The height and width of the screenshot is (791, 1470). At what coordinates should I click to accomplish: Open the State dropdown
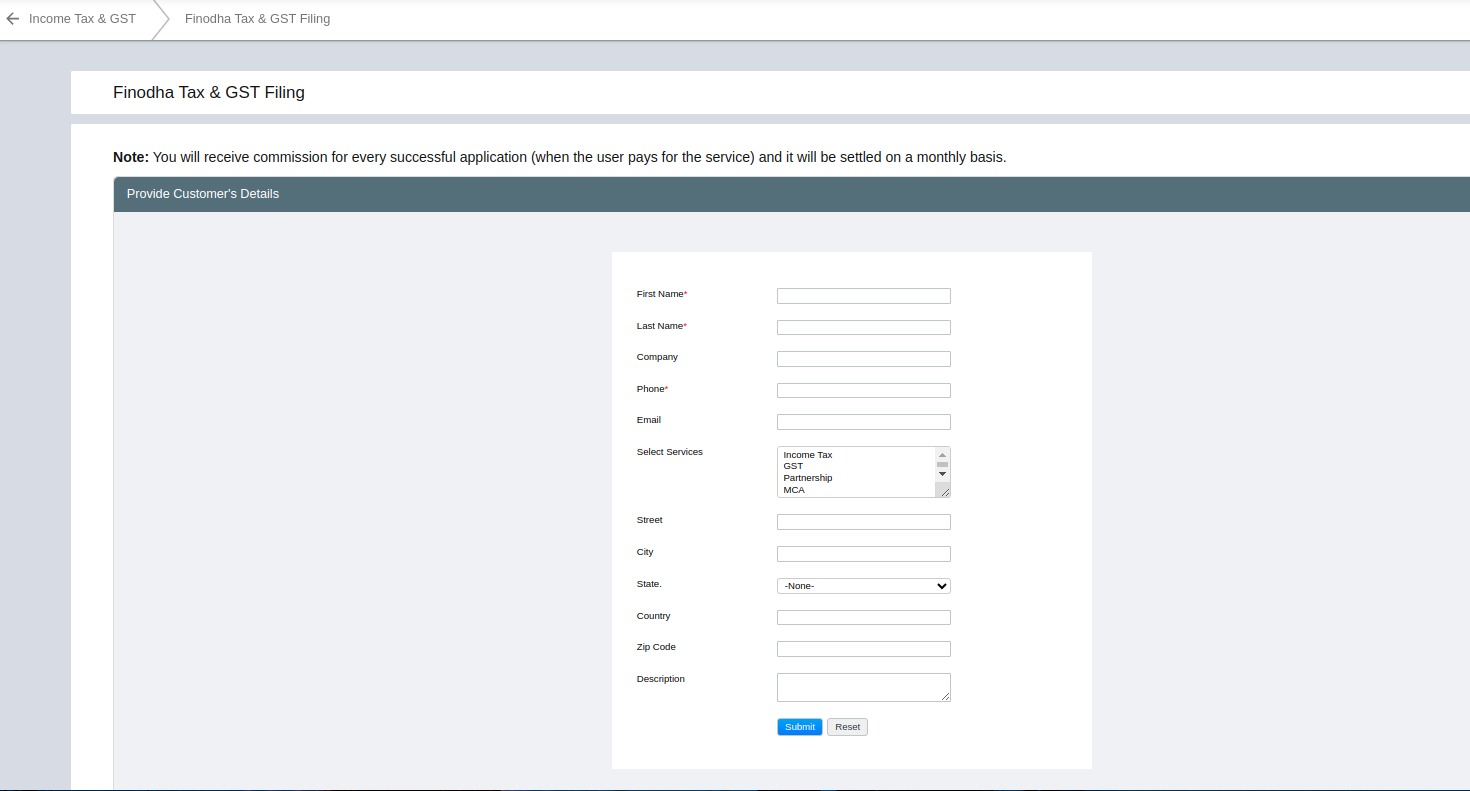(x=863, y=586)
